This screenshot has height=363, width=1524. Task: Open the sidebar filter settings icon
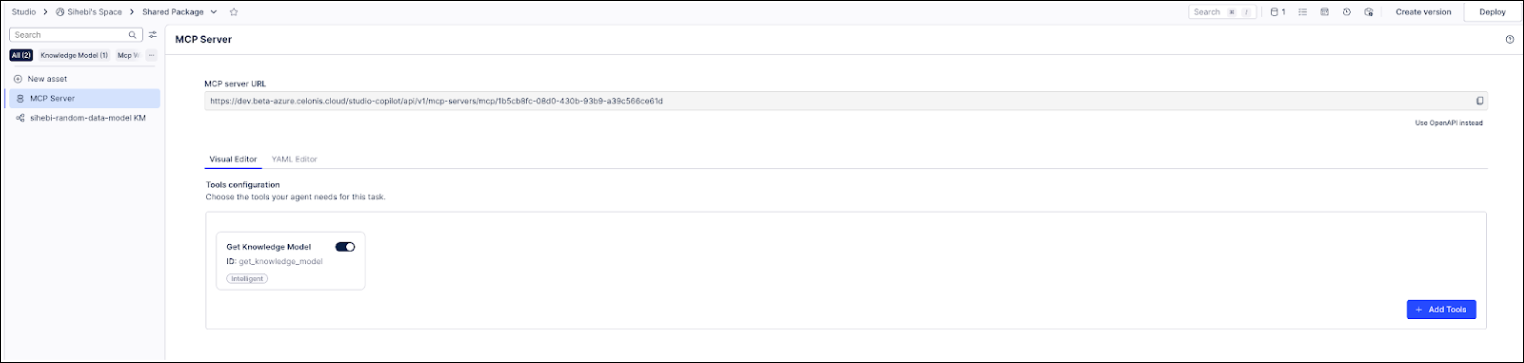pyautogui.click(x=153, y=35)
